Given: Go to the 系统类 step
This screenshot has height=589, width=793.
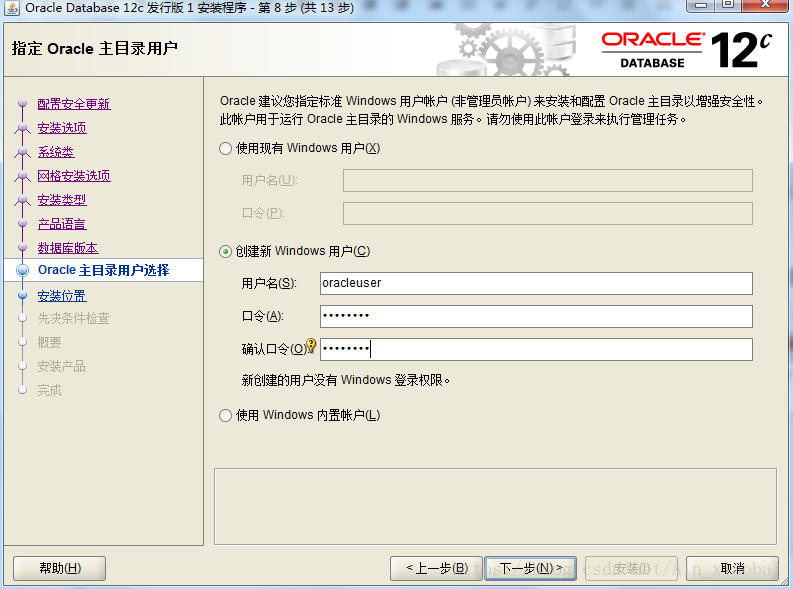Looking at the screenshot, I should [56, 152].
